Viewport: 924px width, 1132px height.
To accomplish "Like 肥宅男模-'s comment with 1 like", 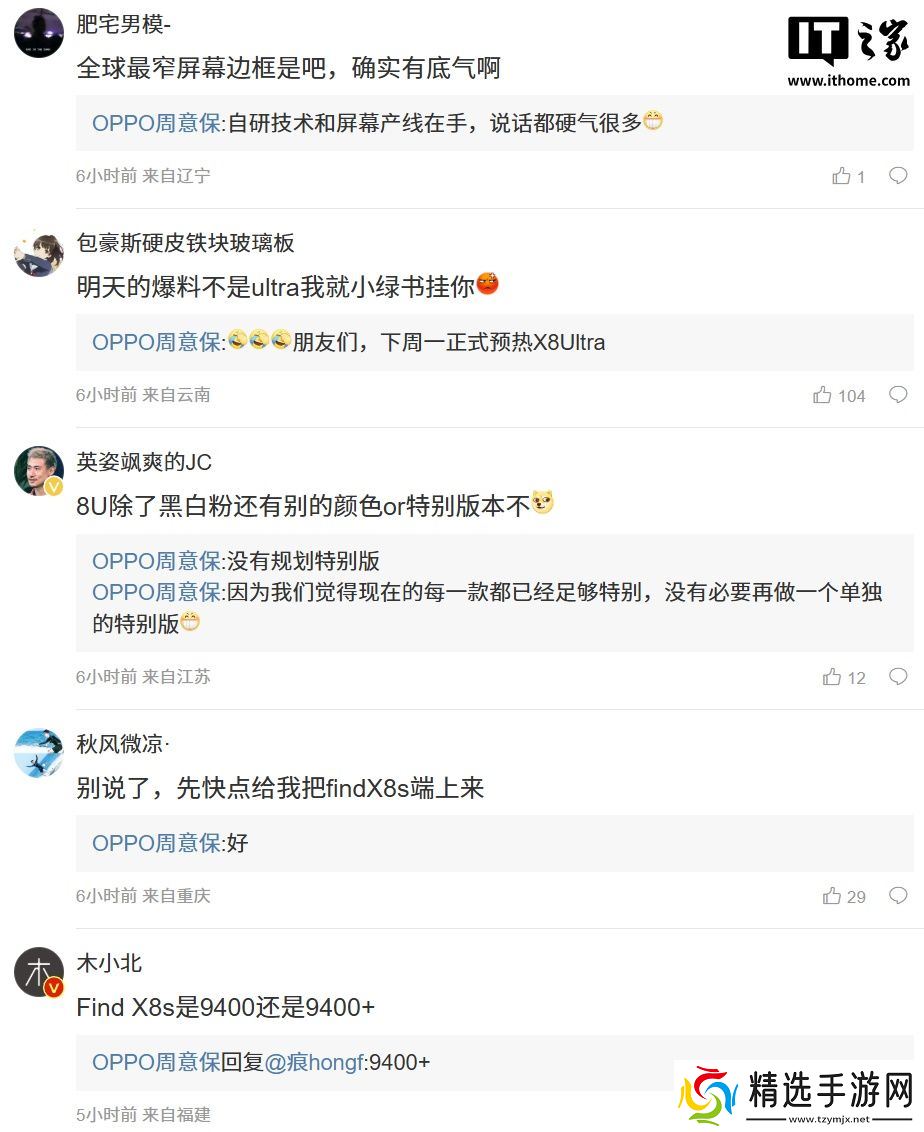I will (841, 177).
